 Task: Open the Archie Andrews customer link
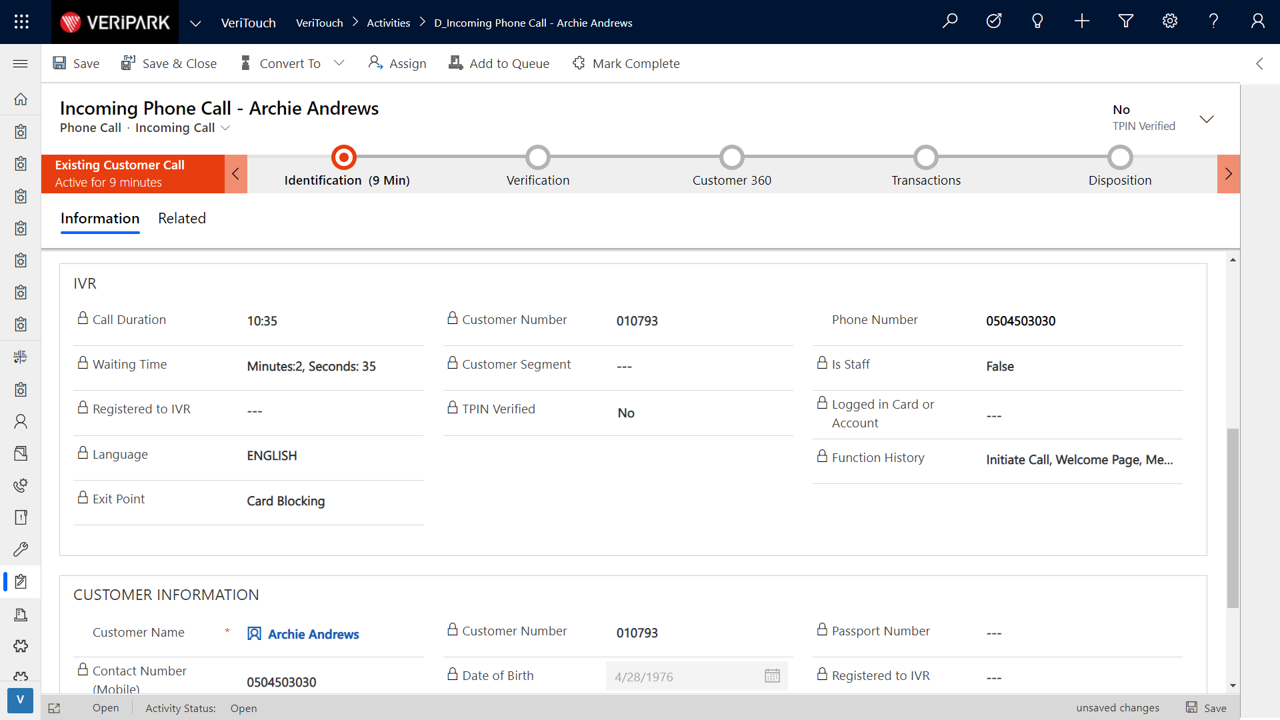(313, 634)
